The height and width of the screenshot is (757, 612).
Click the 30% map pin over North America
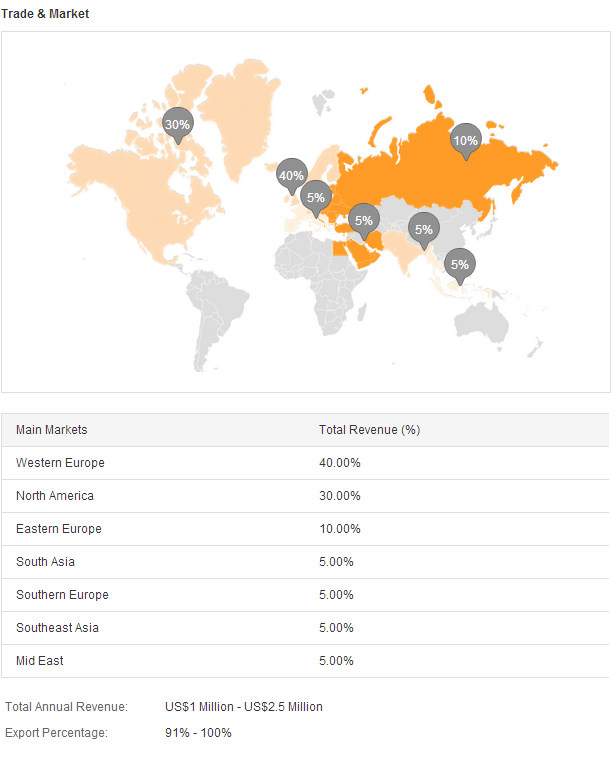pos(177,125)
